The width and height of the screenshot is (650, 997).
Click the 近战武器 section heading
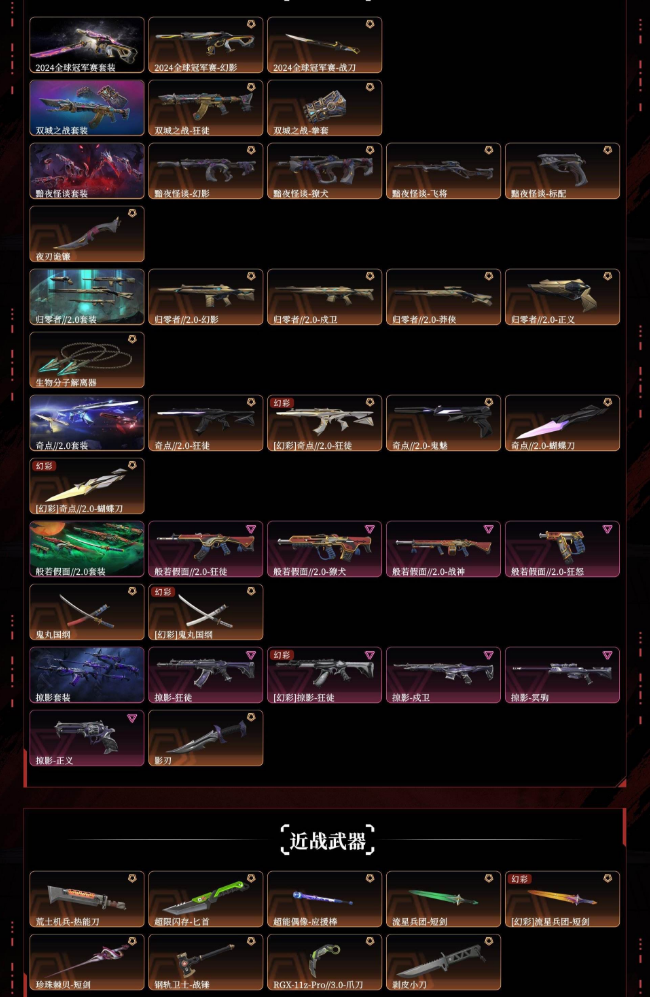pos(328,841)
